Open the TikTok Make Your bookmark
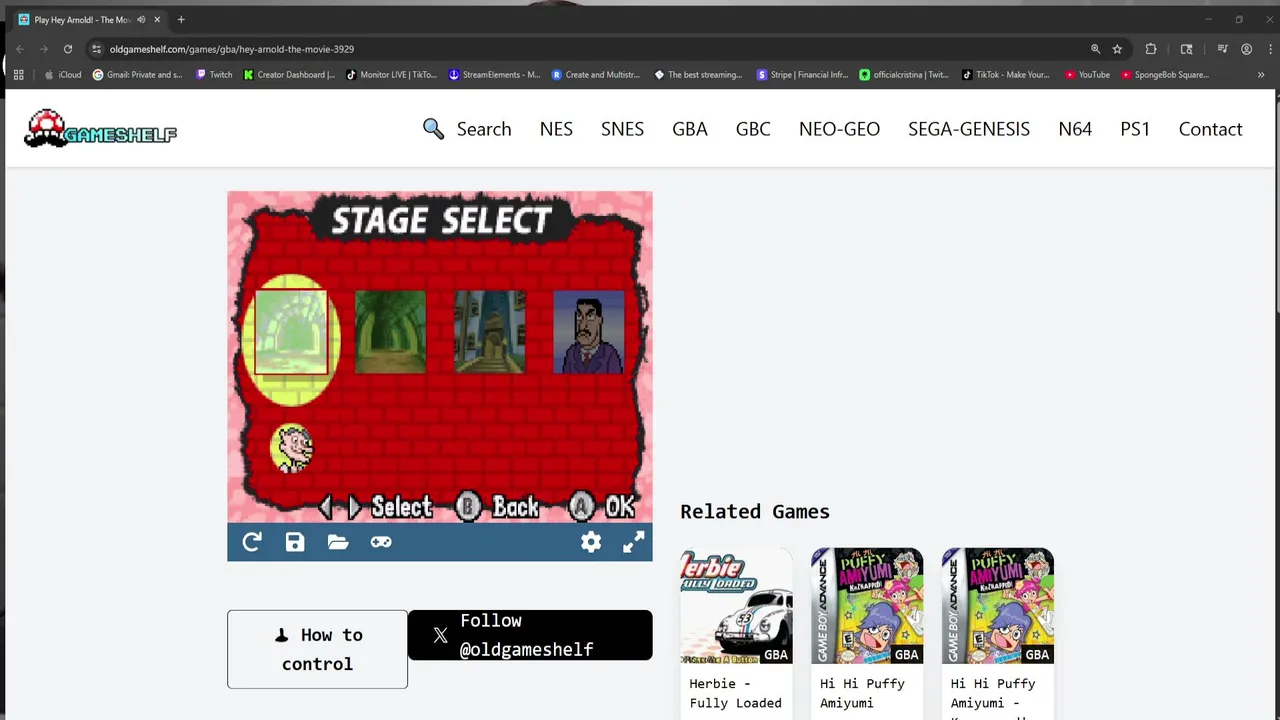This screenshot has height=720, width=1280. click(1006, 75)
